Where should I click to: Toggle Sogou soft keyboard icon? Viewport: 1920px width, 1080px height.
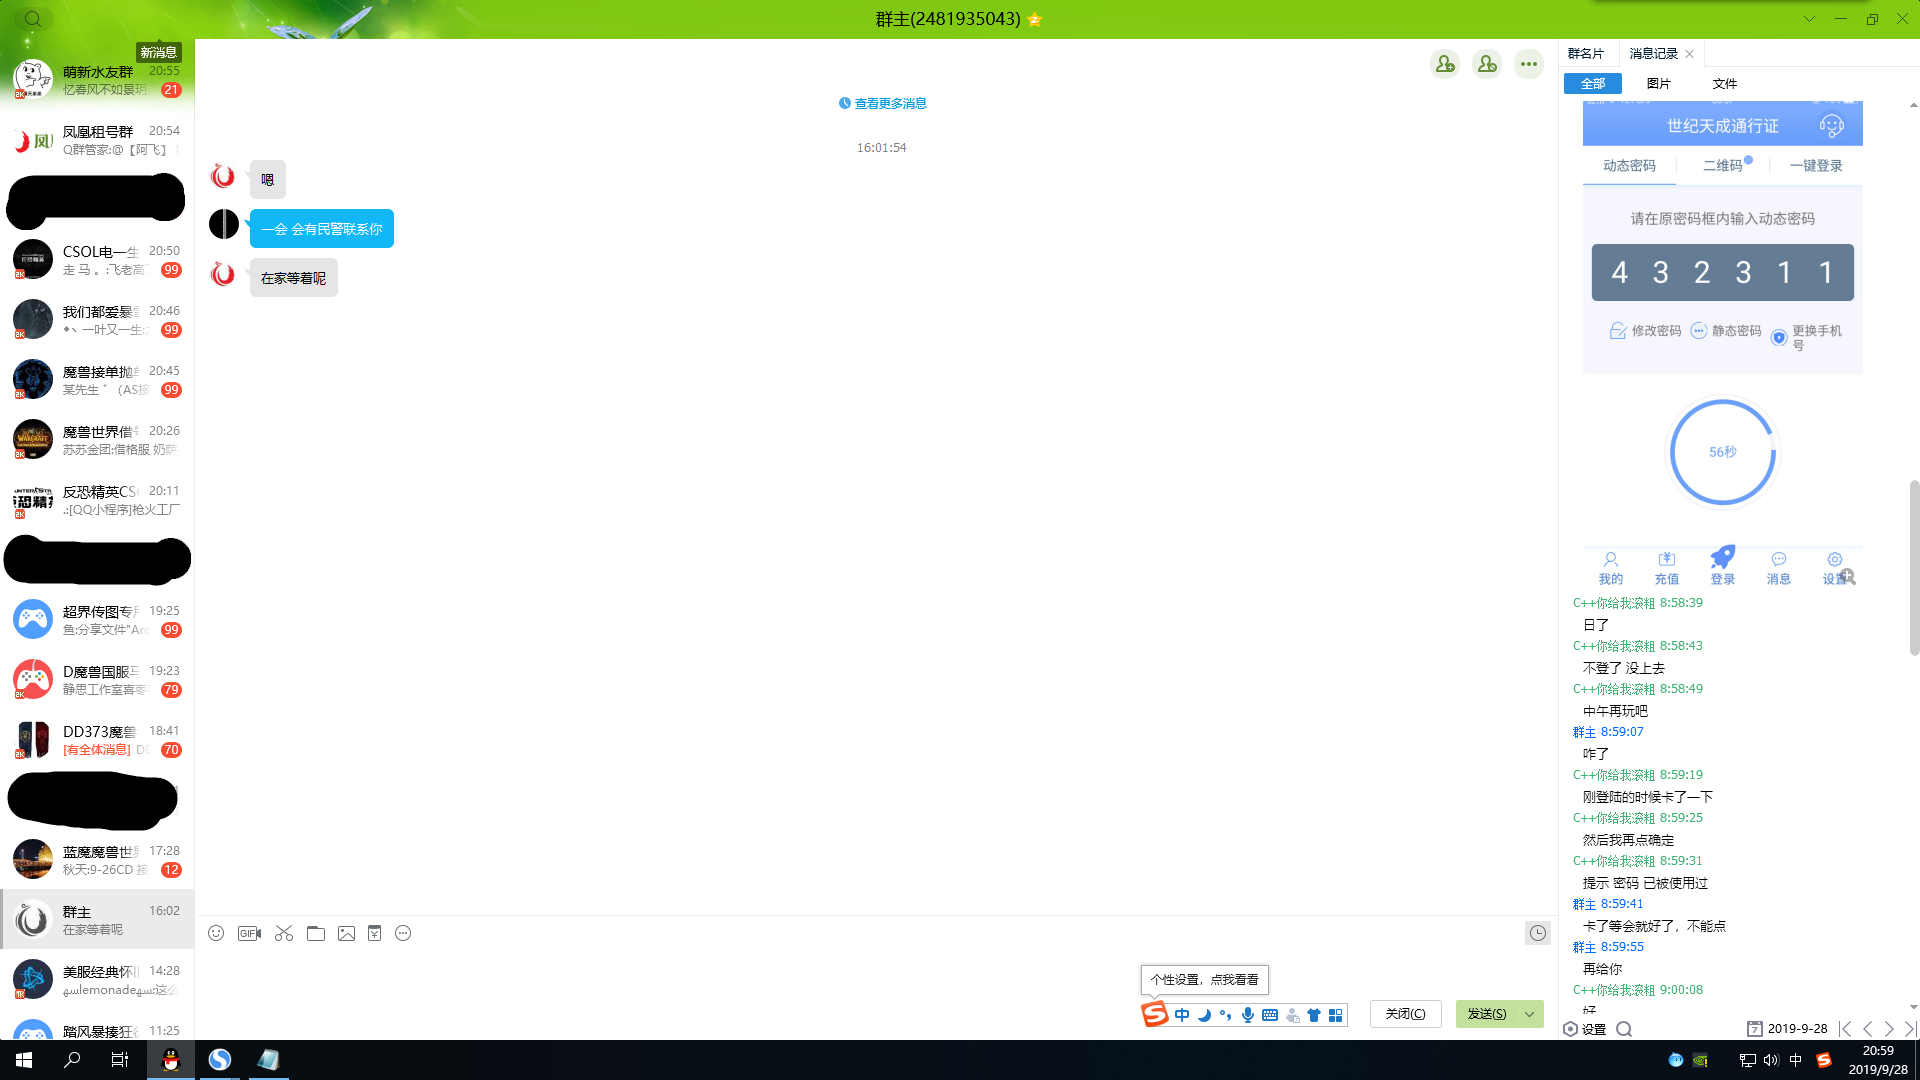(x=1270, y=1015)
